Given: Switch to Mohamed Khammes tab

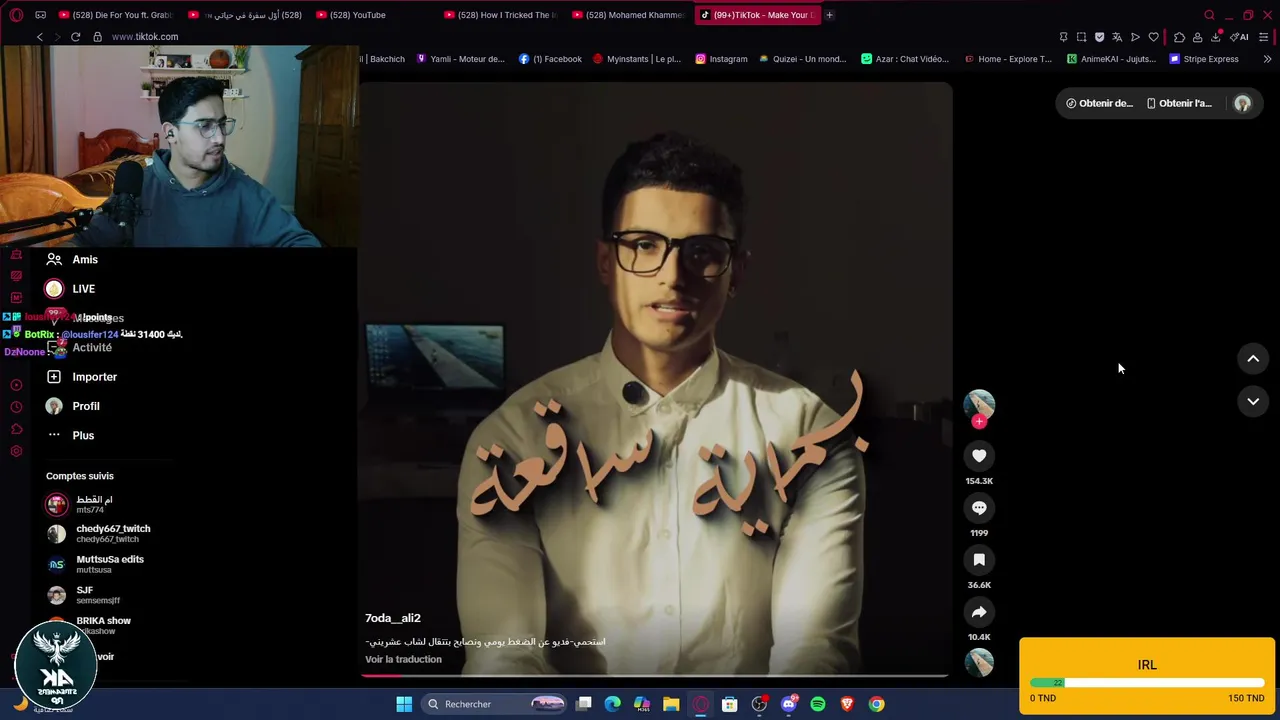Looking at the screenshot, I should click(x=628, y=15).
